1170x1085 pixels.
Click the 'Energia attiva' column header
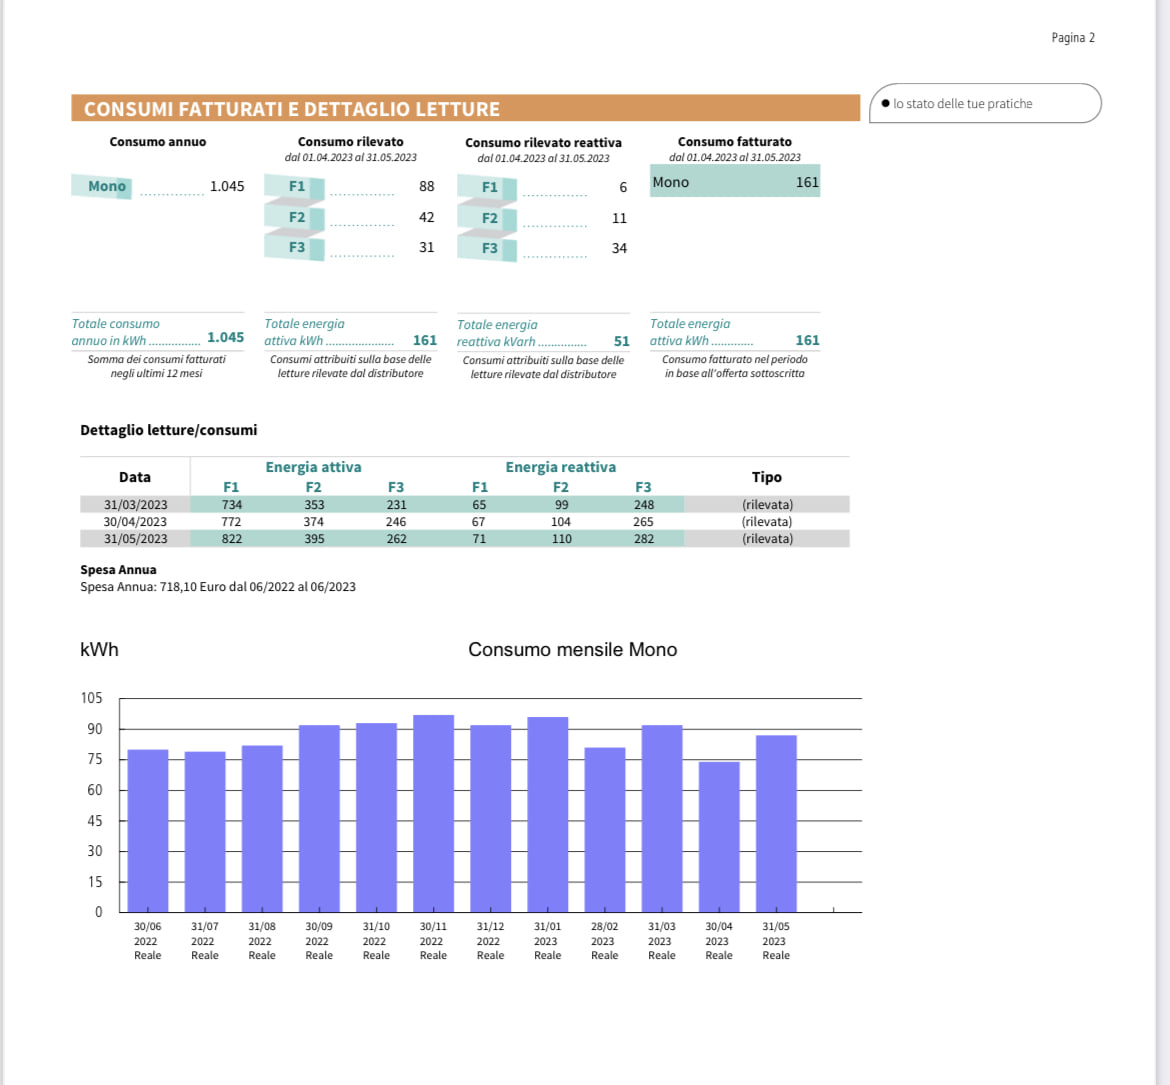pos(313,467)
